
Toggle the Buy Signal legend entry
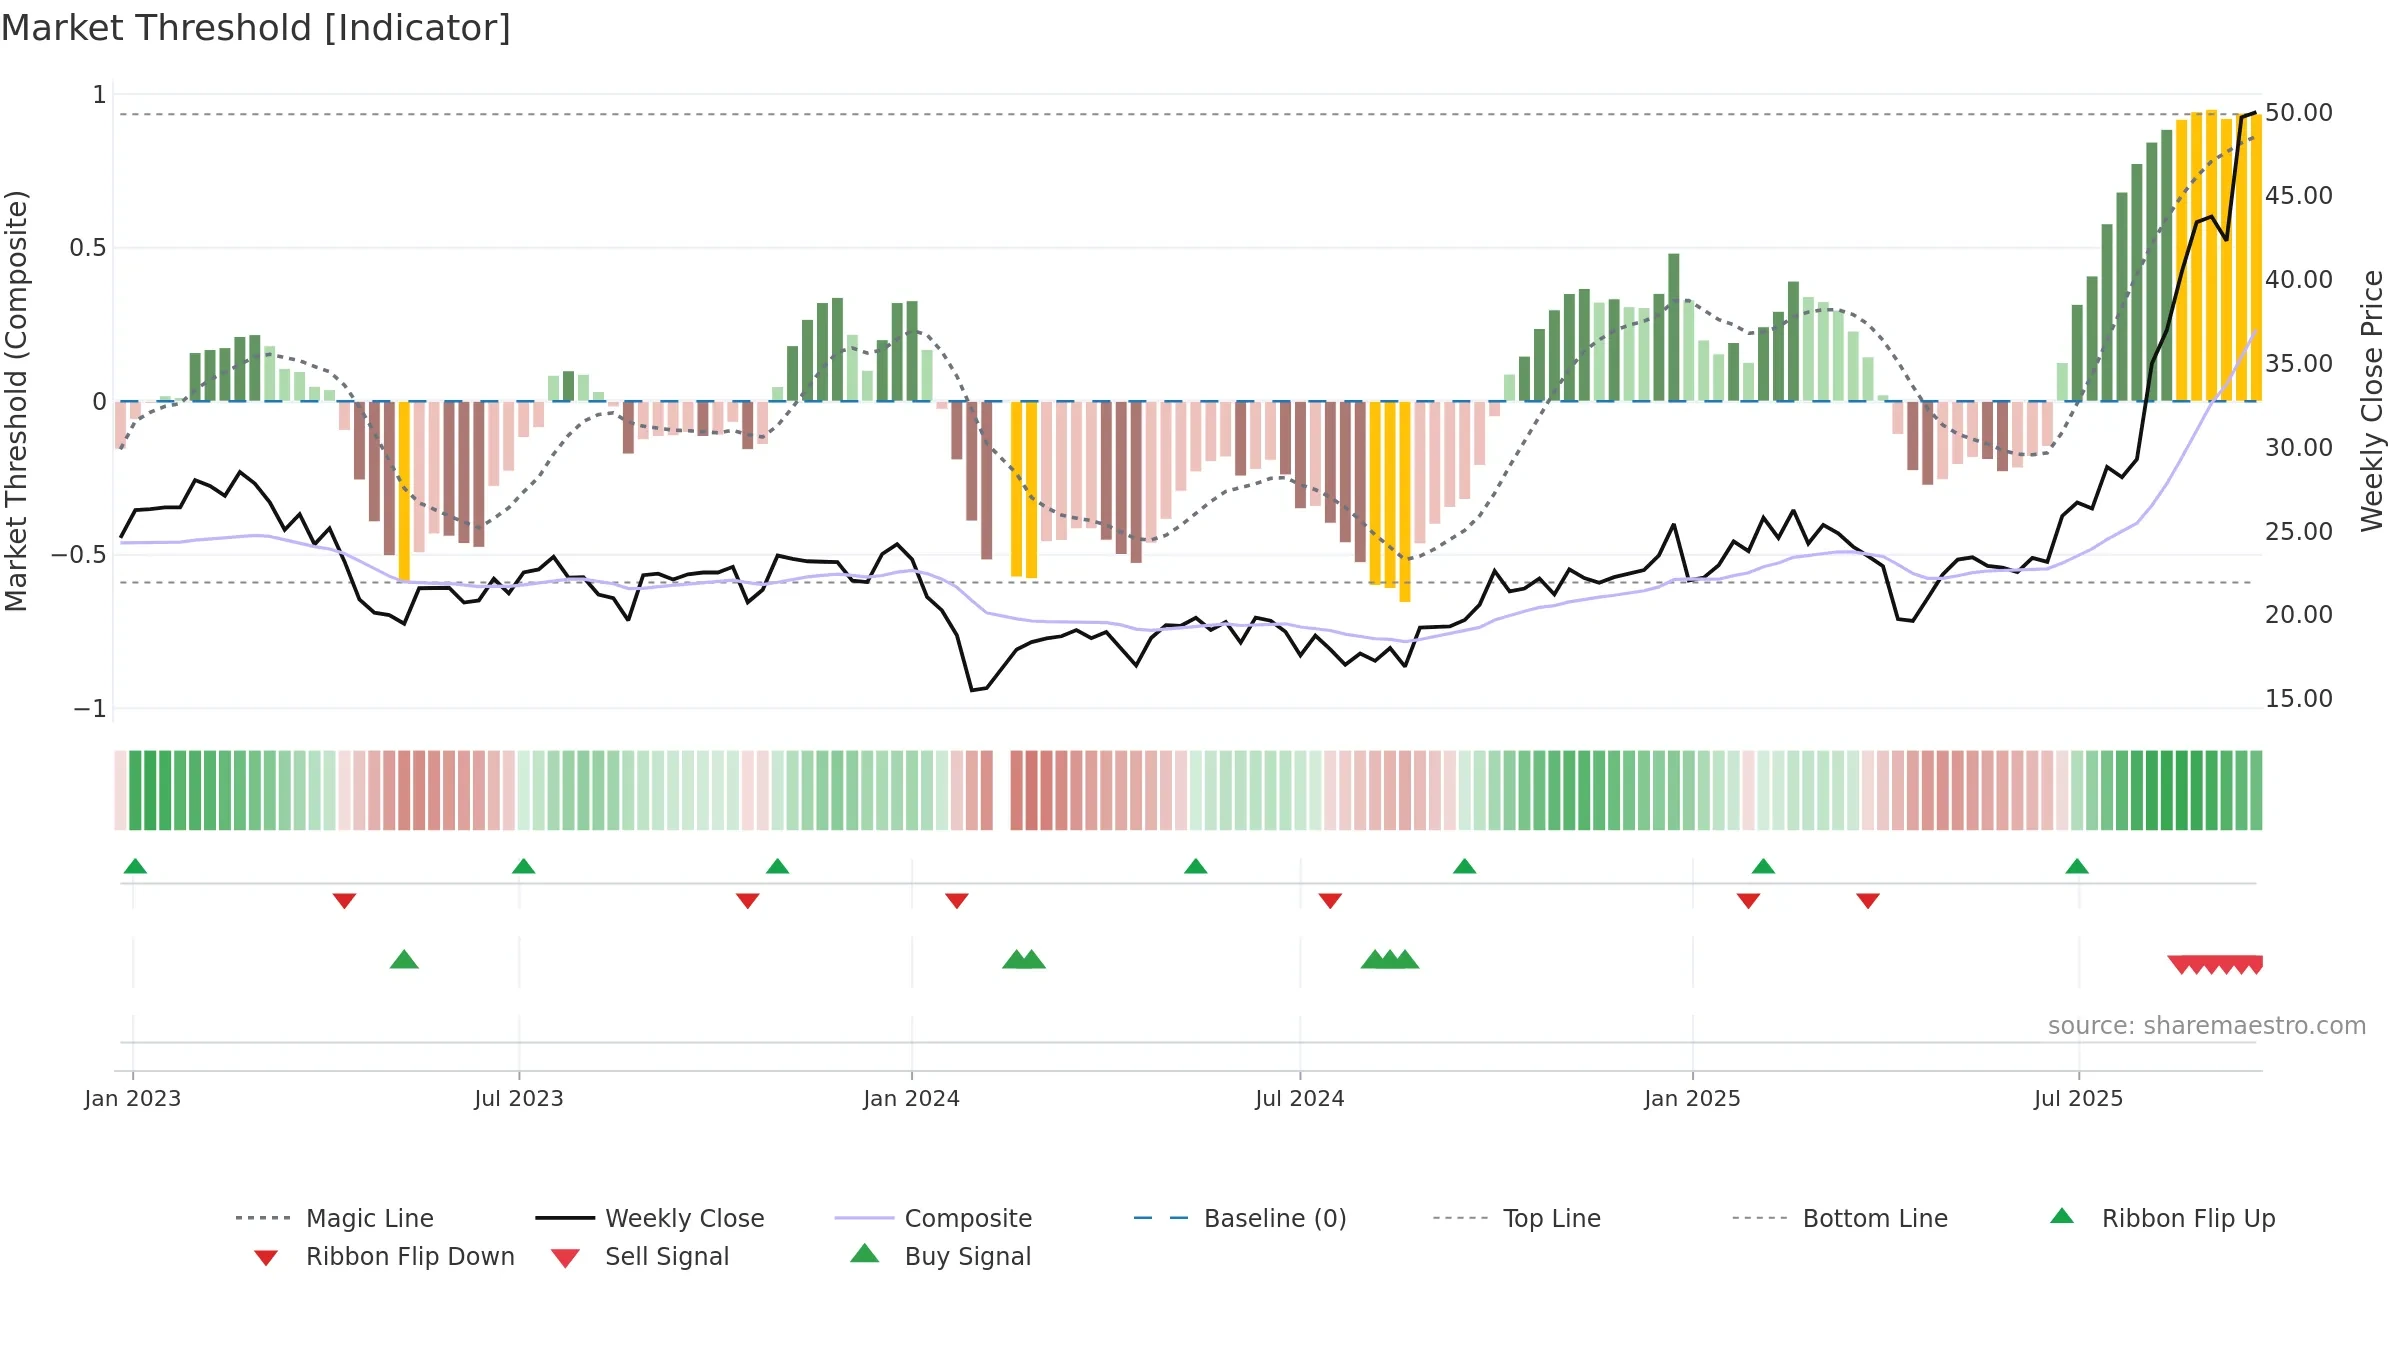click(940, 1256)
